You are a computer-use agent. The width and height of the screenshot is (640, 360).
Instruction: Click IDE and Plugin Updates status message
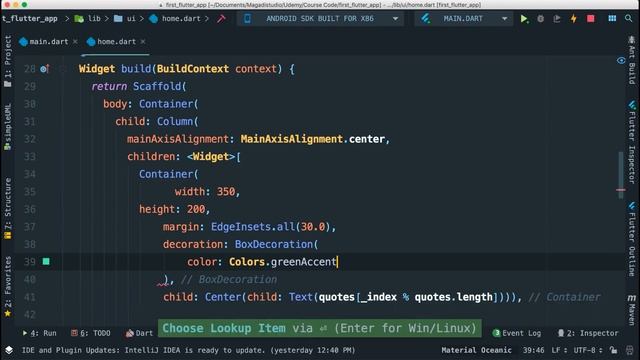pos(189,350)
